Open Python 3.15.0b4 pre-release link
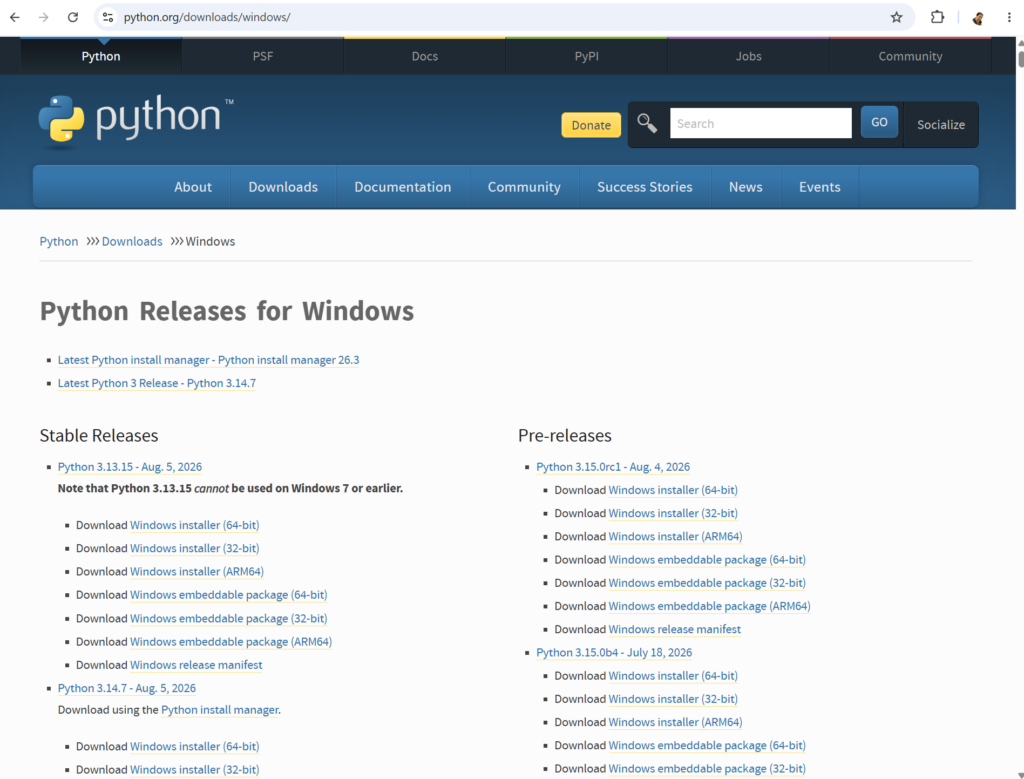Screen dimensions: 1024x779 click(x=614, y=652)
